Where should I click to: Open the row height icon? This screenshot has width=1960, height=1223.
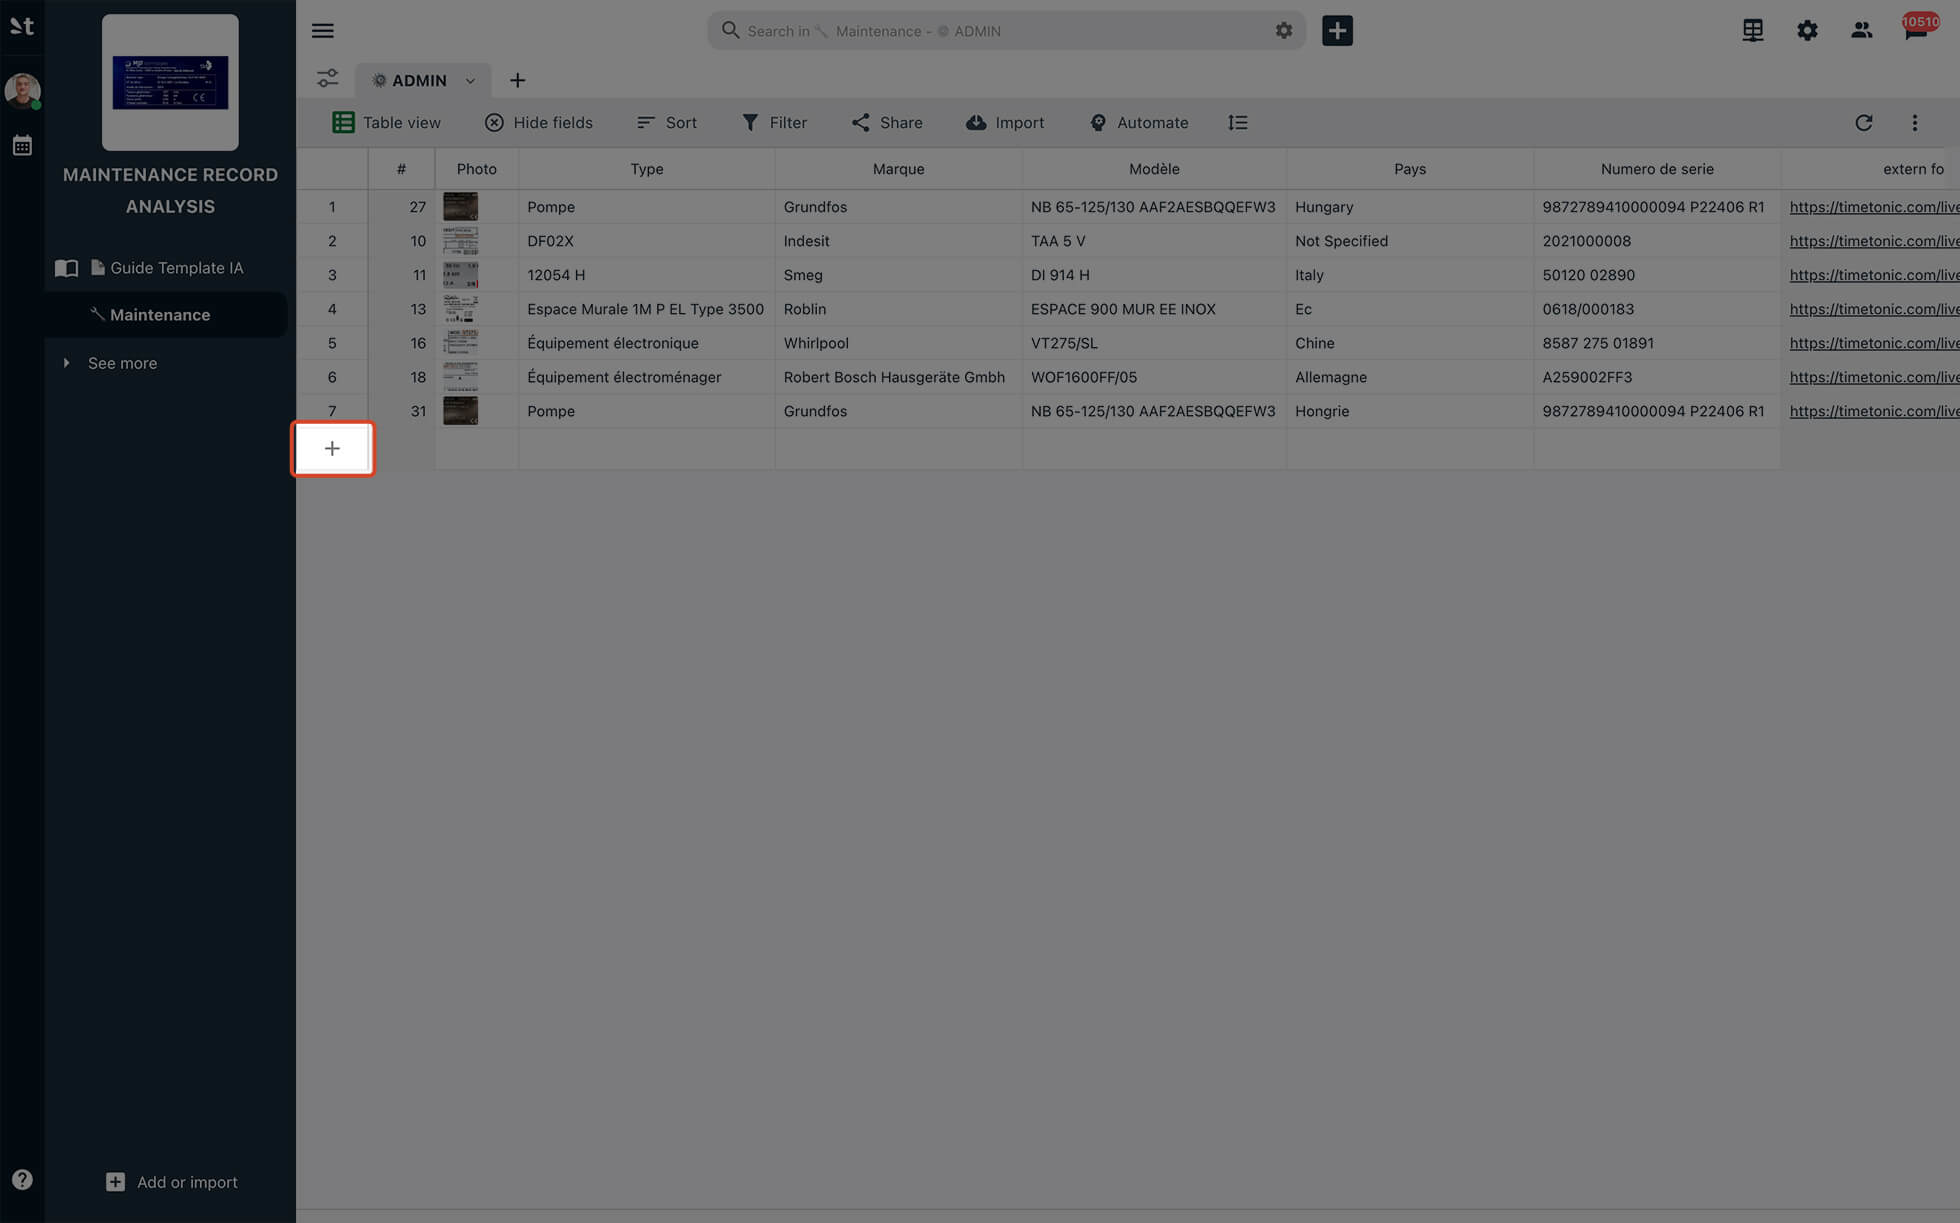(1237, 123)
